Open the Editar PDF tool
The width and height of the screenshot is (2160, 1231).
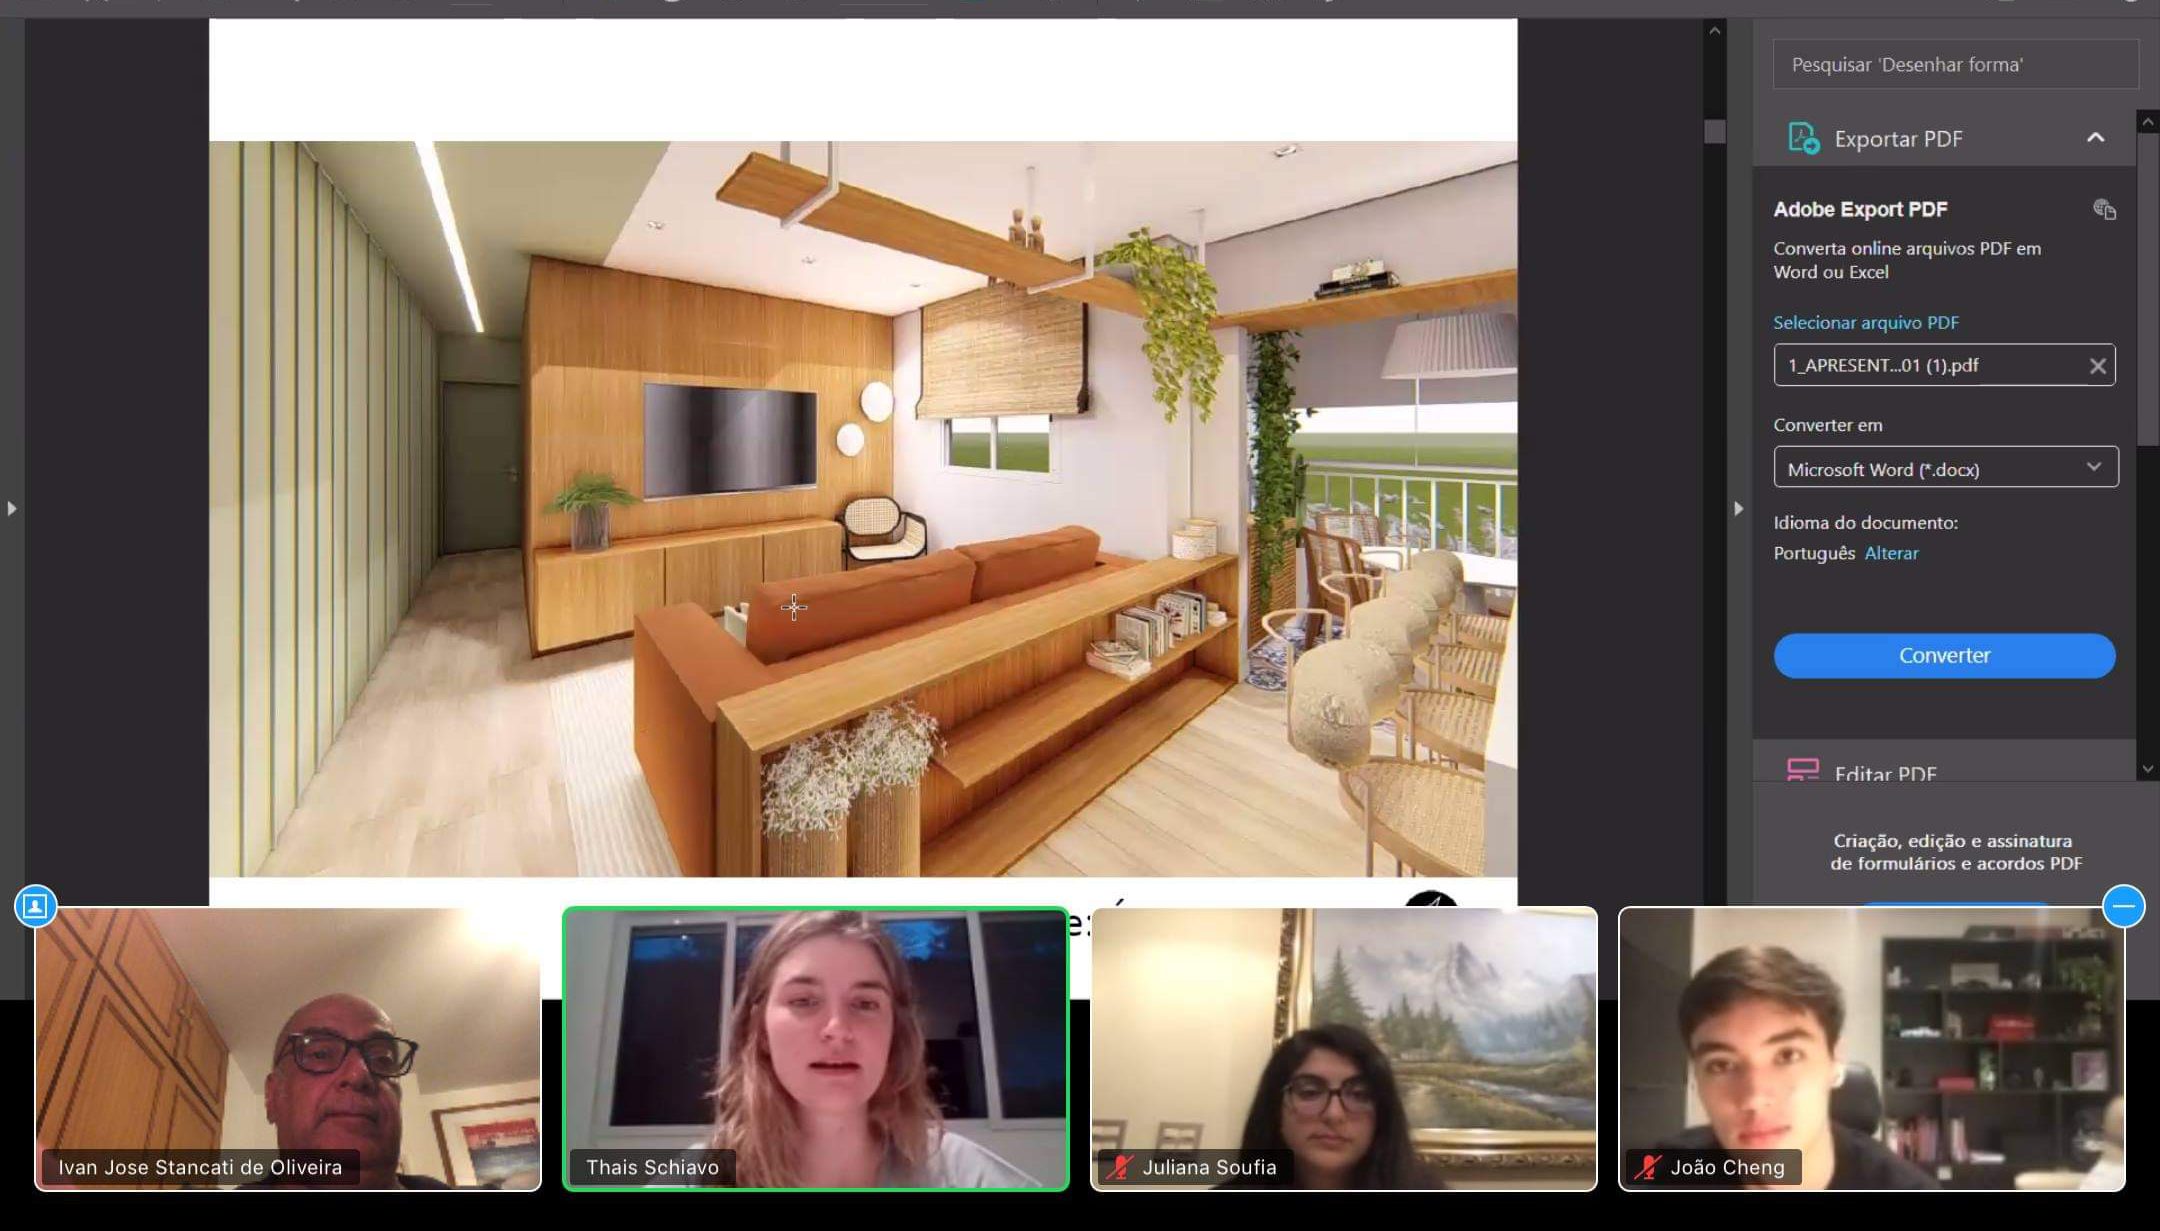pyautogui.click(x=1884, y=771)
